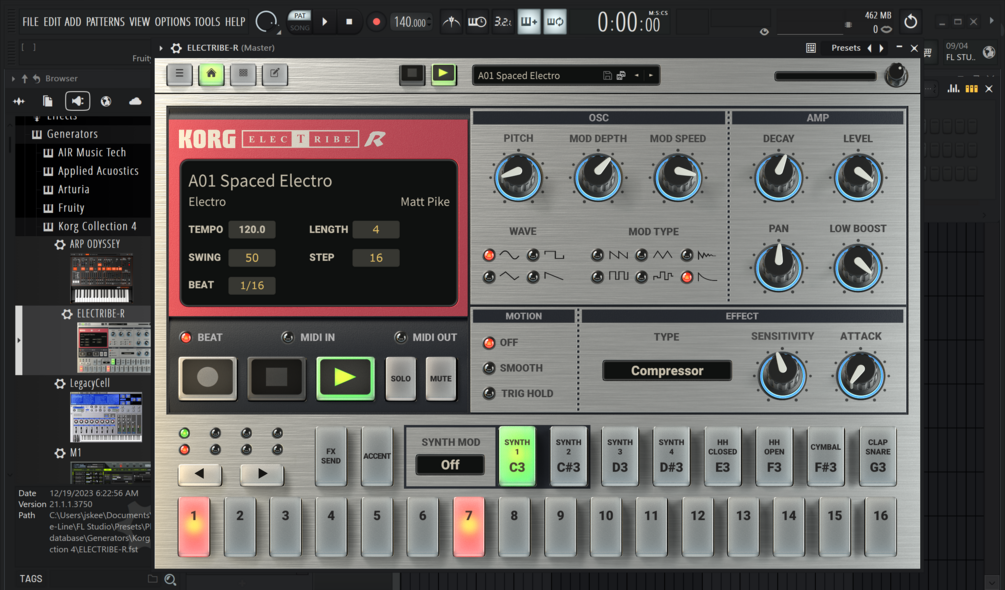
Task: Open the browser globe online icon
Action: pos(106,101)
